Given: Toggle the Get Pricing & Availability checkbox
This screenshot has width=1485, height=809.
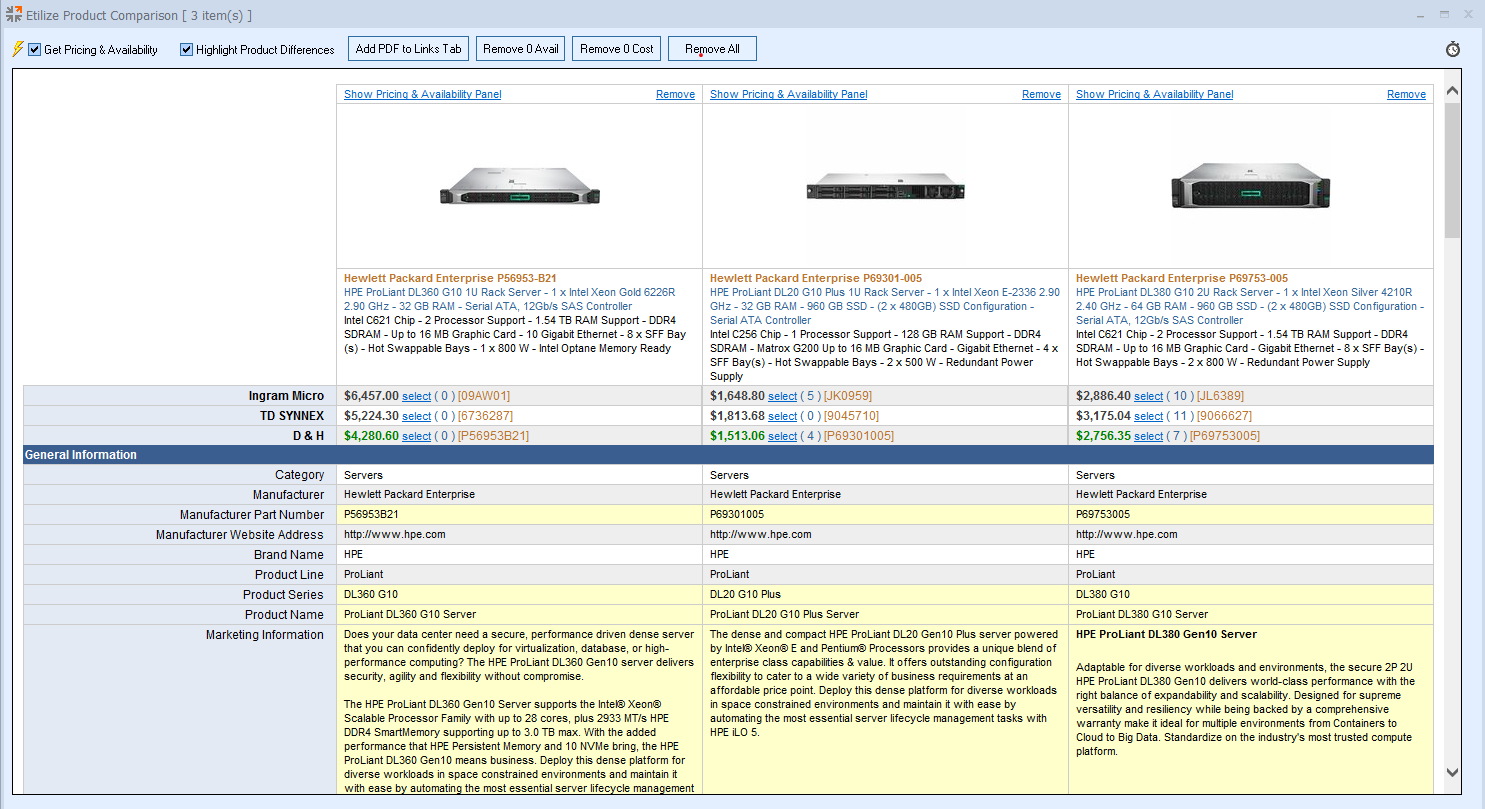Looking at the screenshot, I should [35, 49].
